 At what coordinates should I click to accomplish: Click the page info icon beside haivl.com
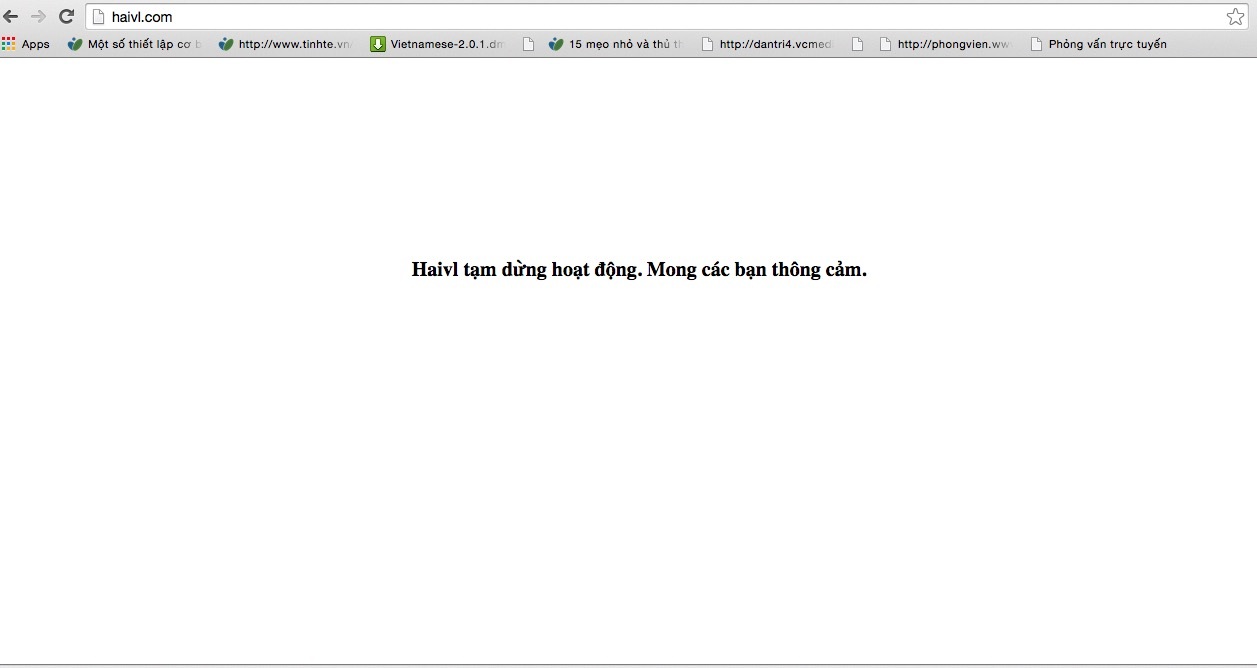click(x=98, y=17)
